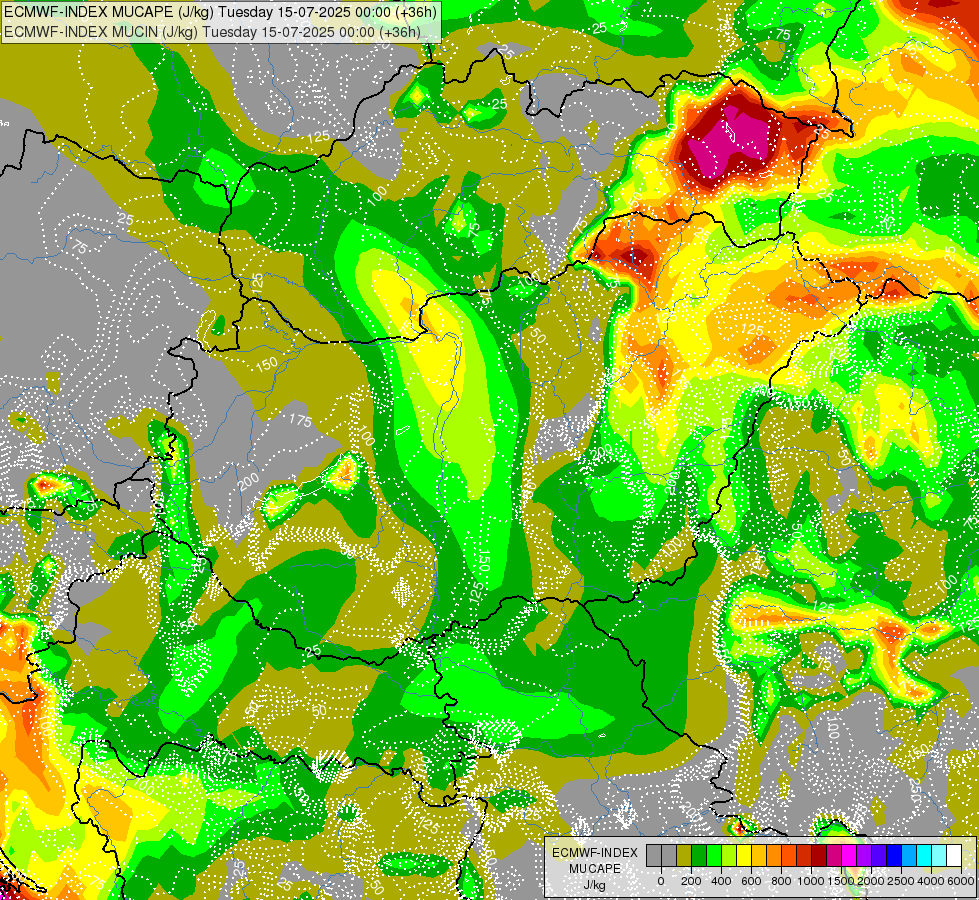The height and width of the screenshot is (900, 979).
Task: Pick the bright green legend swatch
Action: click(714, 855)
